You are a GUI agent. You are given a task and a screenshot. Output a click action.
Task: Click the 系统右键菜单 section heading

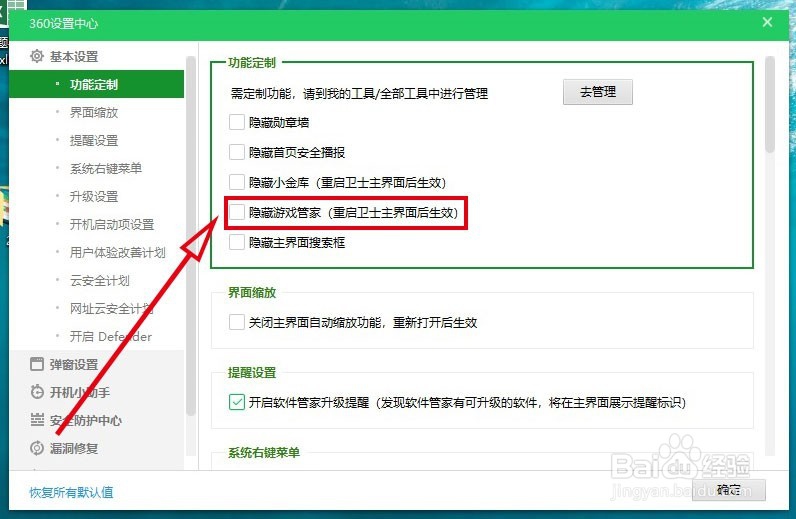(x=264, y=452)
